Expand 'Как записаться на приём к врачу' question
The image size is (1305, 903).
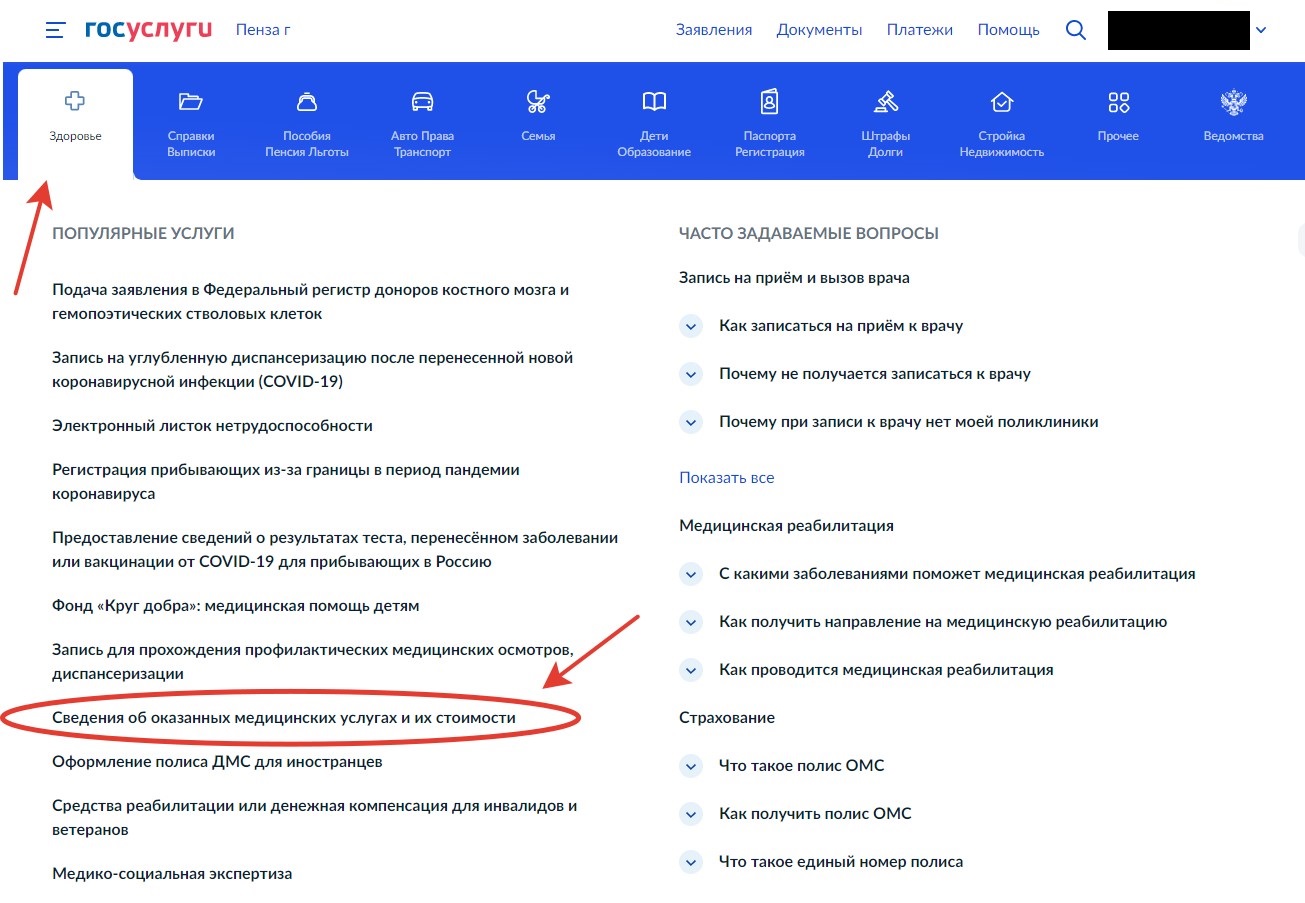pyautogui.click(x=690, y=326)
